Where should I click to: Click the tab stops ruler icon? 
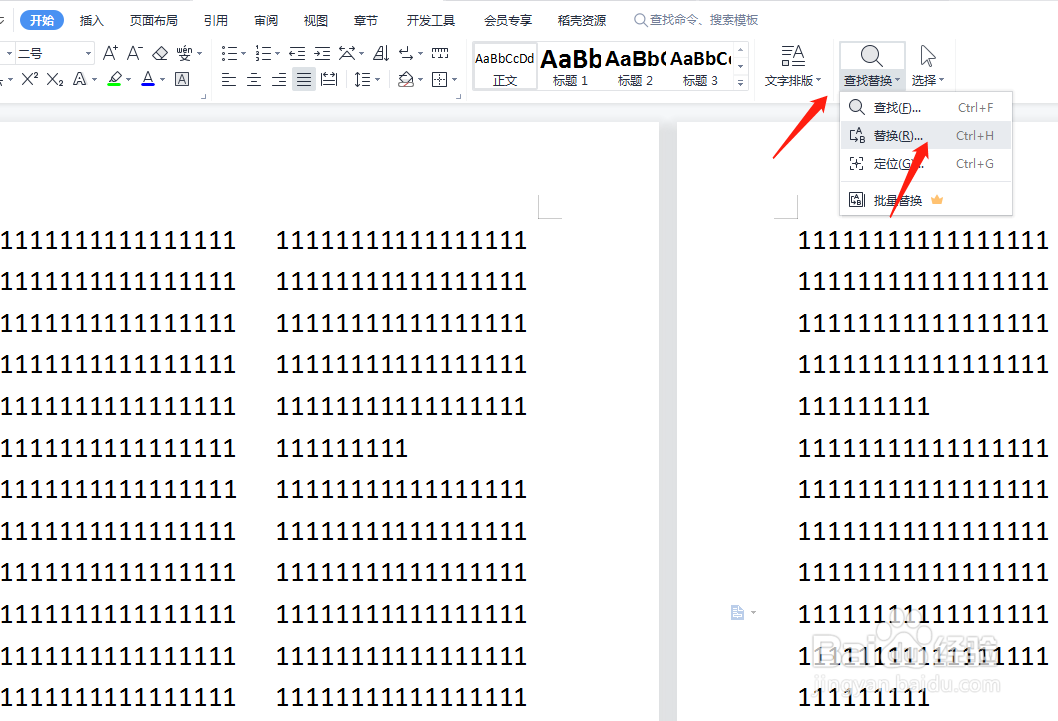click(440, 53)
